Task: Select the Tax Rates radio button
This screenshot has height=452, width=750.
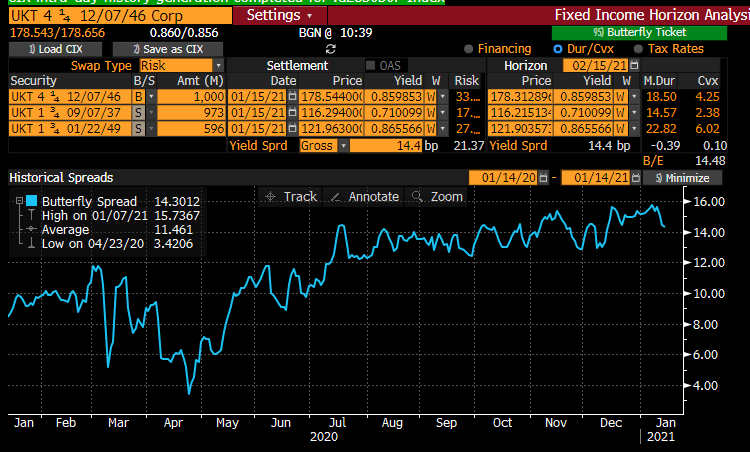Action: coord(638,49)
